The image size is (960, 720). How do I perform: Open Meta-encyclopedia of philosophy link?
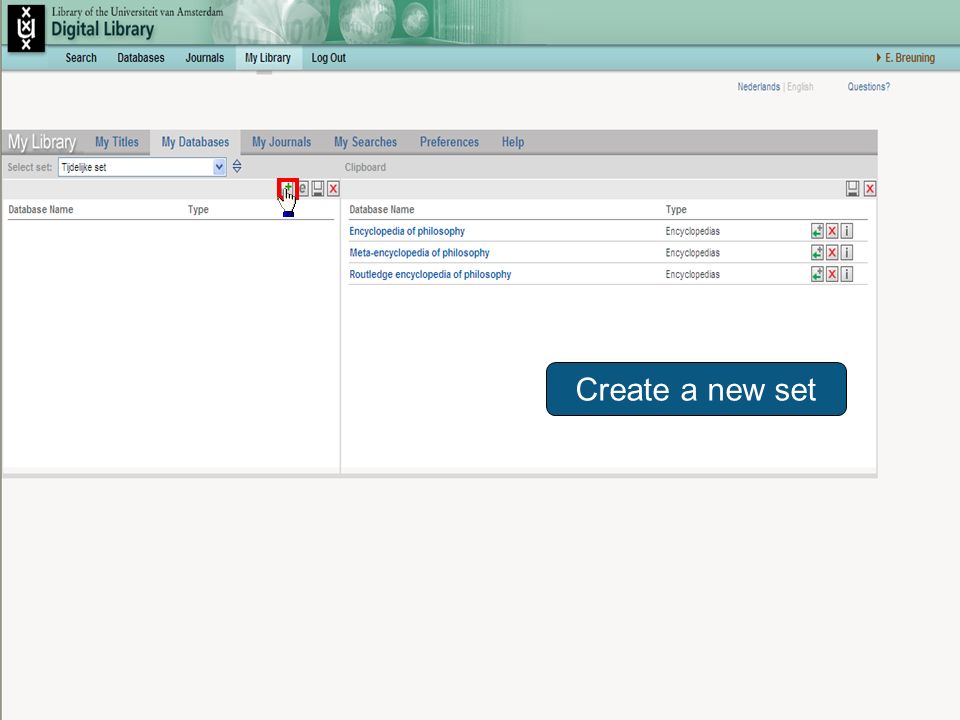419,252
